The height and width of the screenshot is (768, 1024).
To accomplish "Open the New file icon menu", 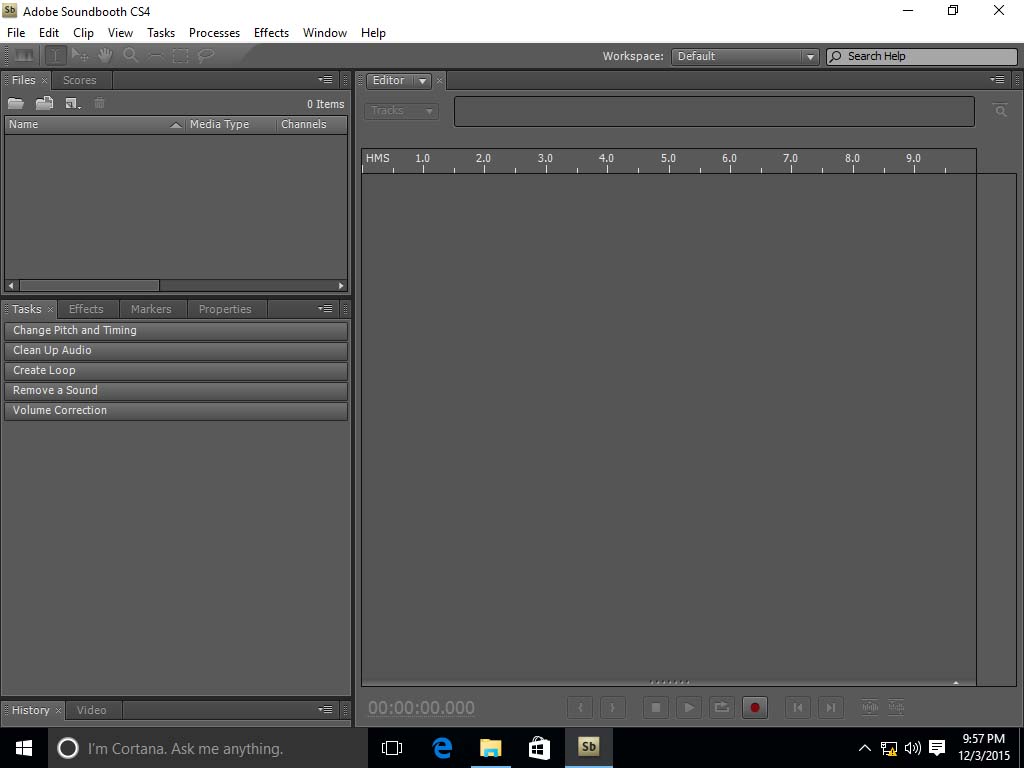I will pyautogui.click(x=72, y=103).
